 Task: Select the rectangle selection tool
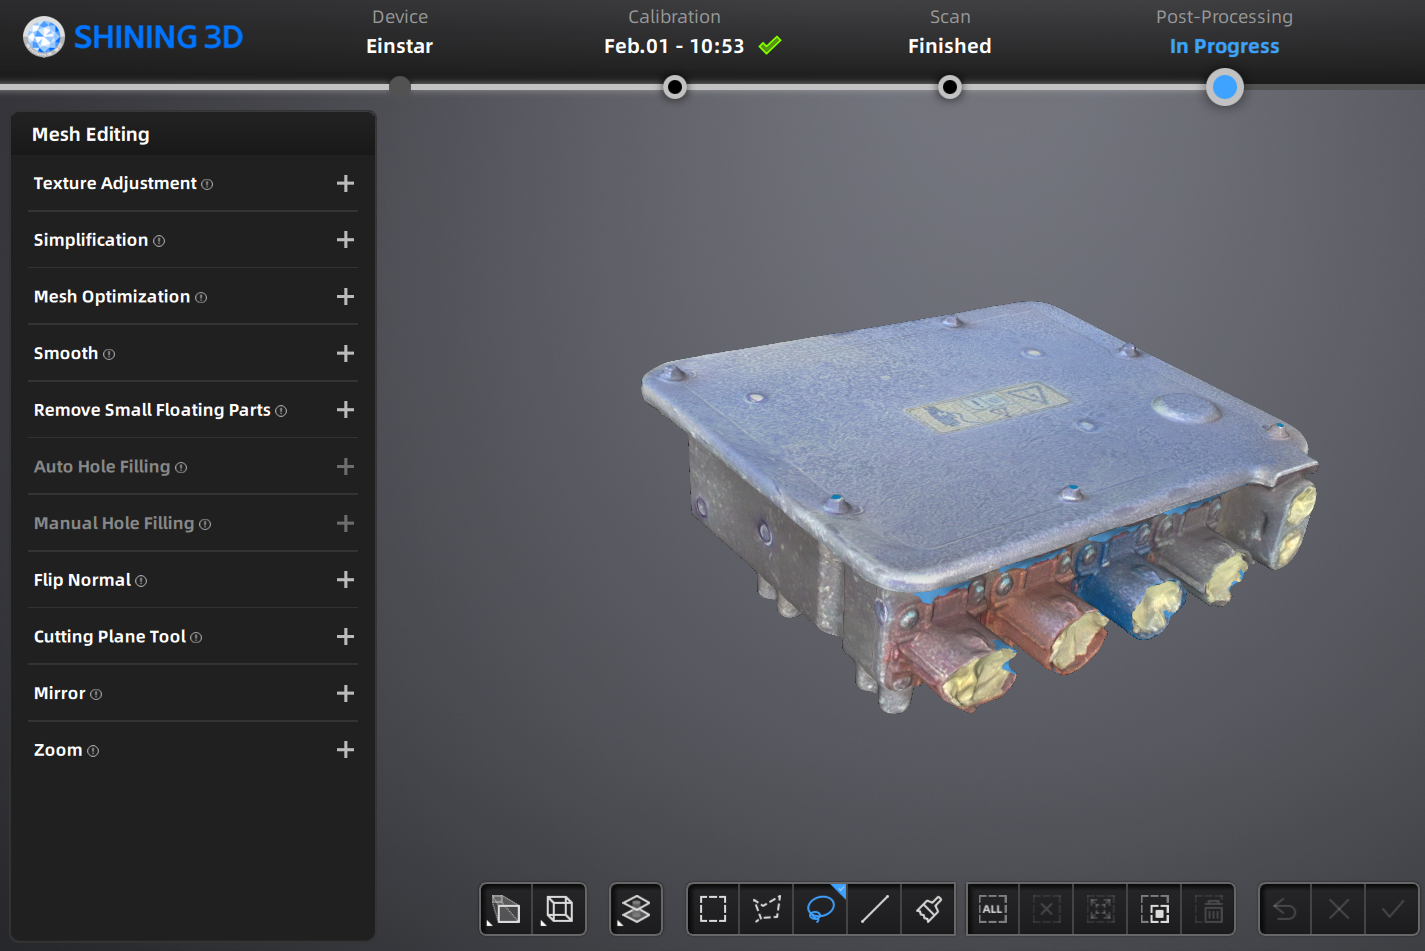pyautogui.click(x=713, y=909)
